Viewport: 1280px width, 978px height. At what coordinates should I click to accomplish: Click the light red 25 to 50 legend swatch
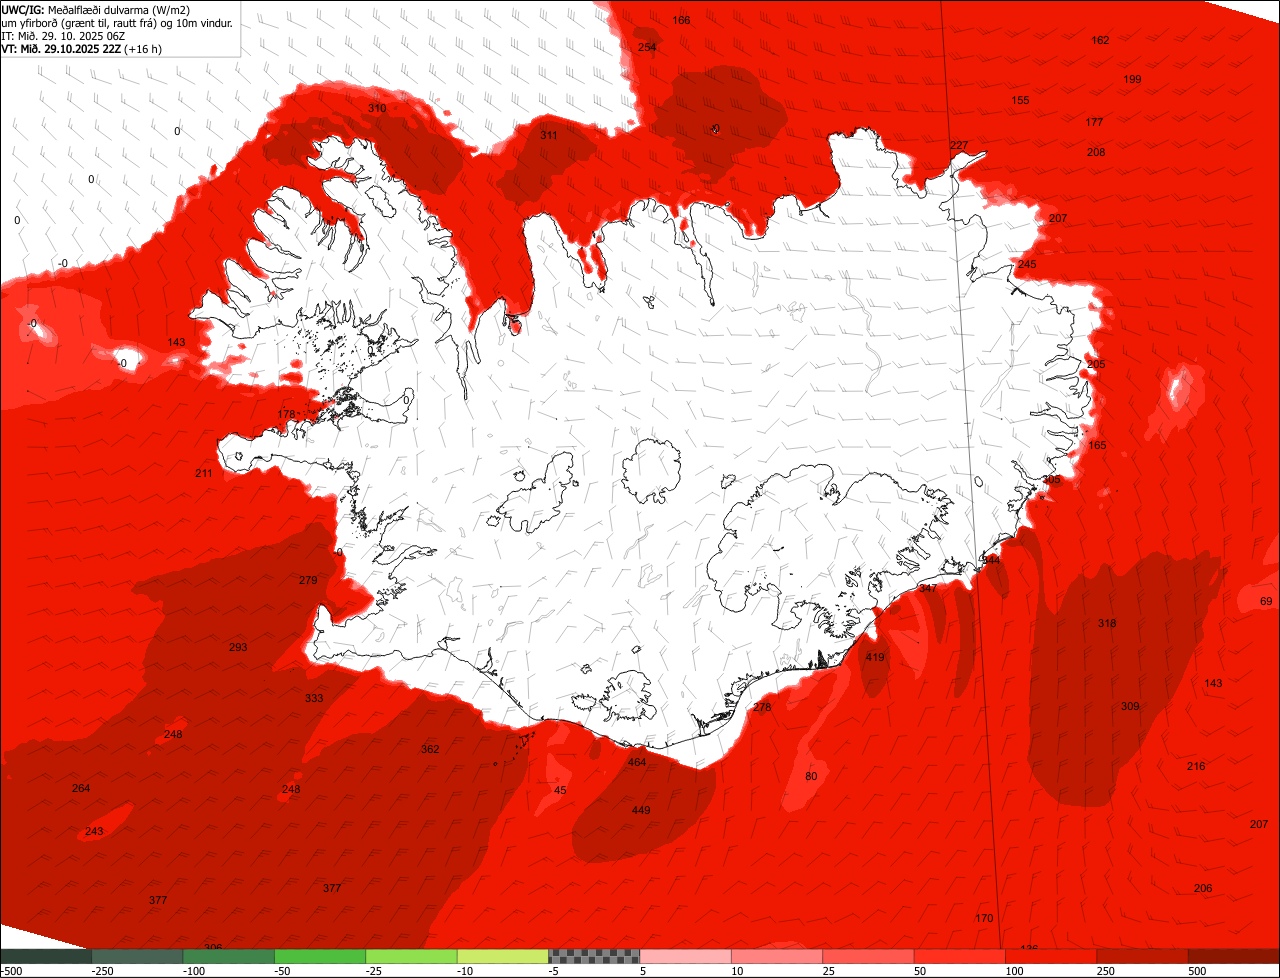pos(869,956)
